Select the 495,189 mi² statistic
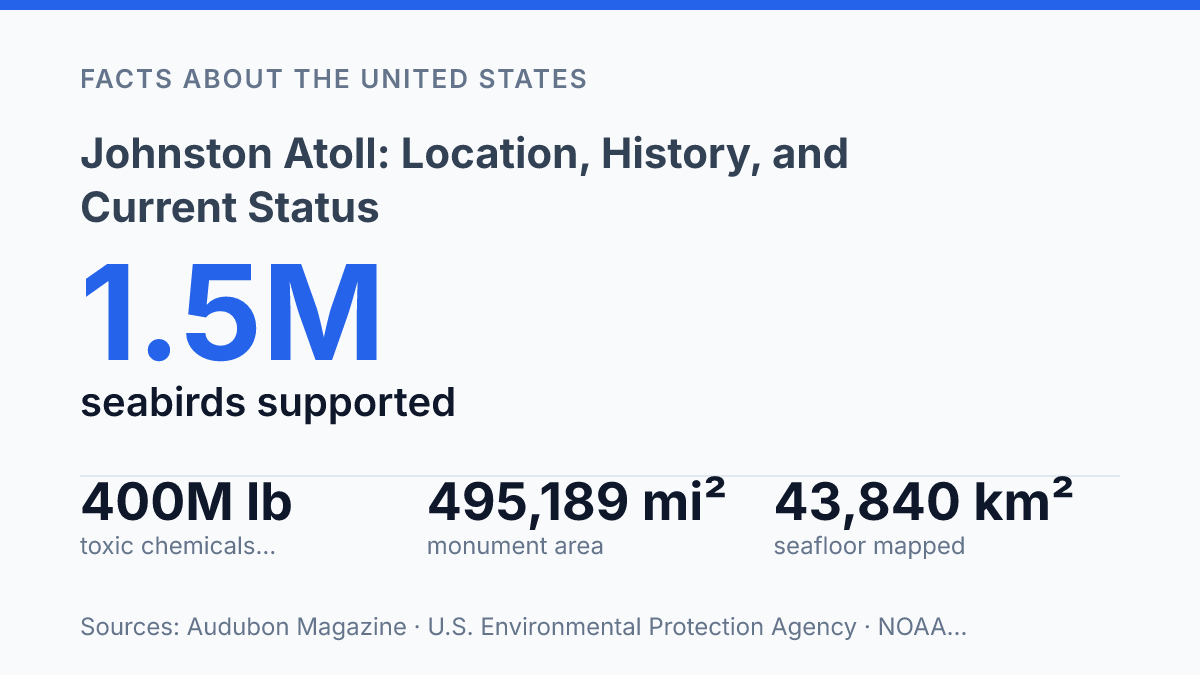 pos(576,502)
